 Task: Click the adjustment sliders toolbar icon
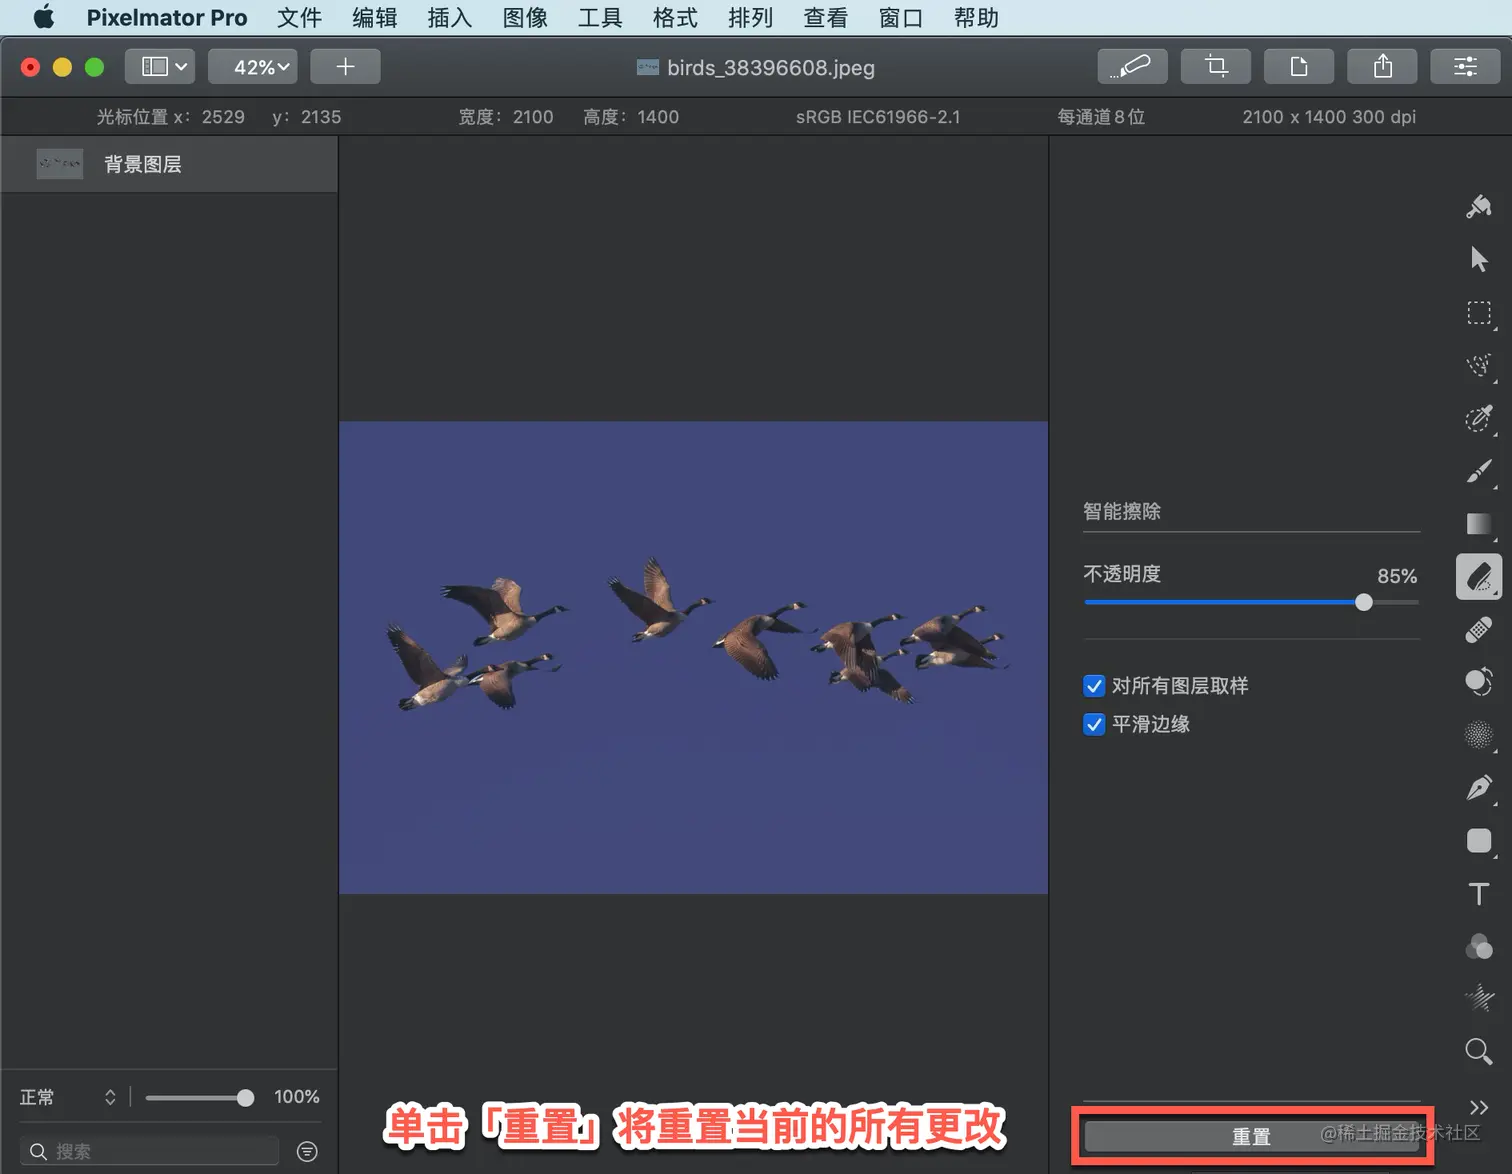1465,67
